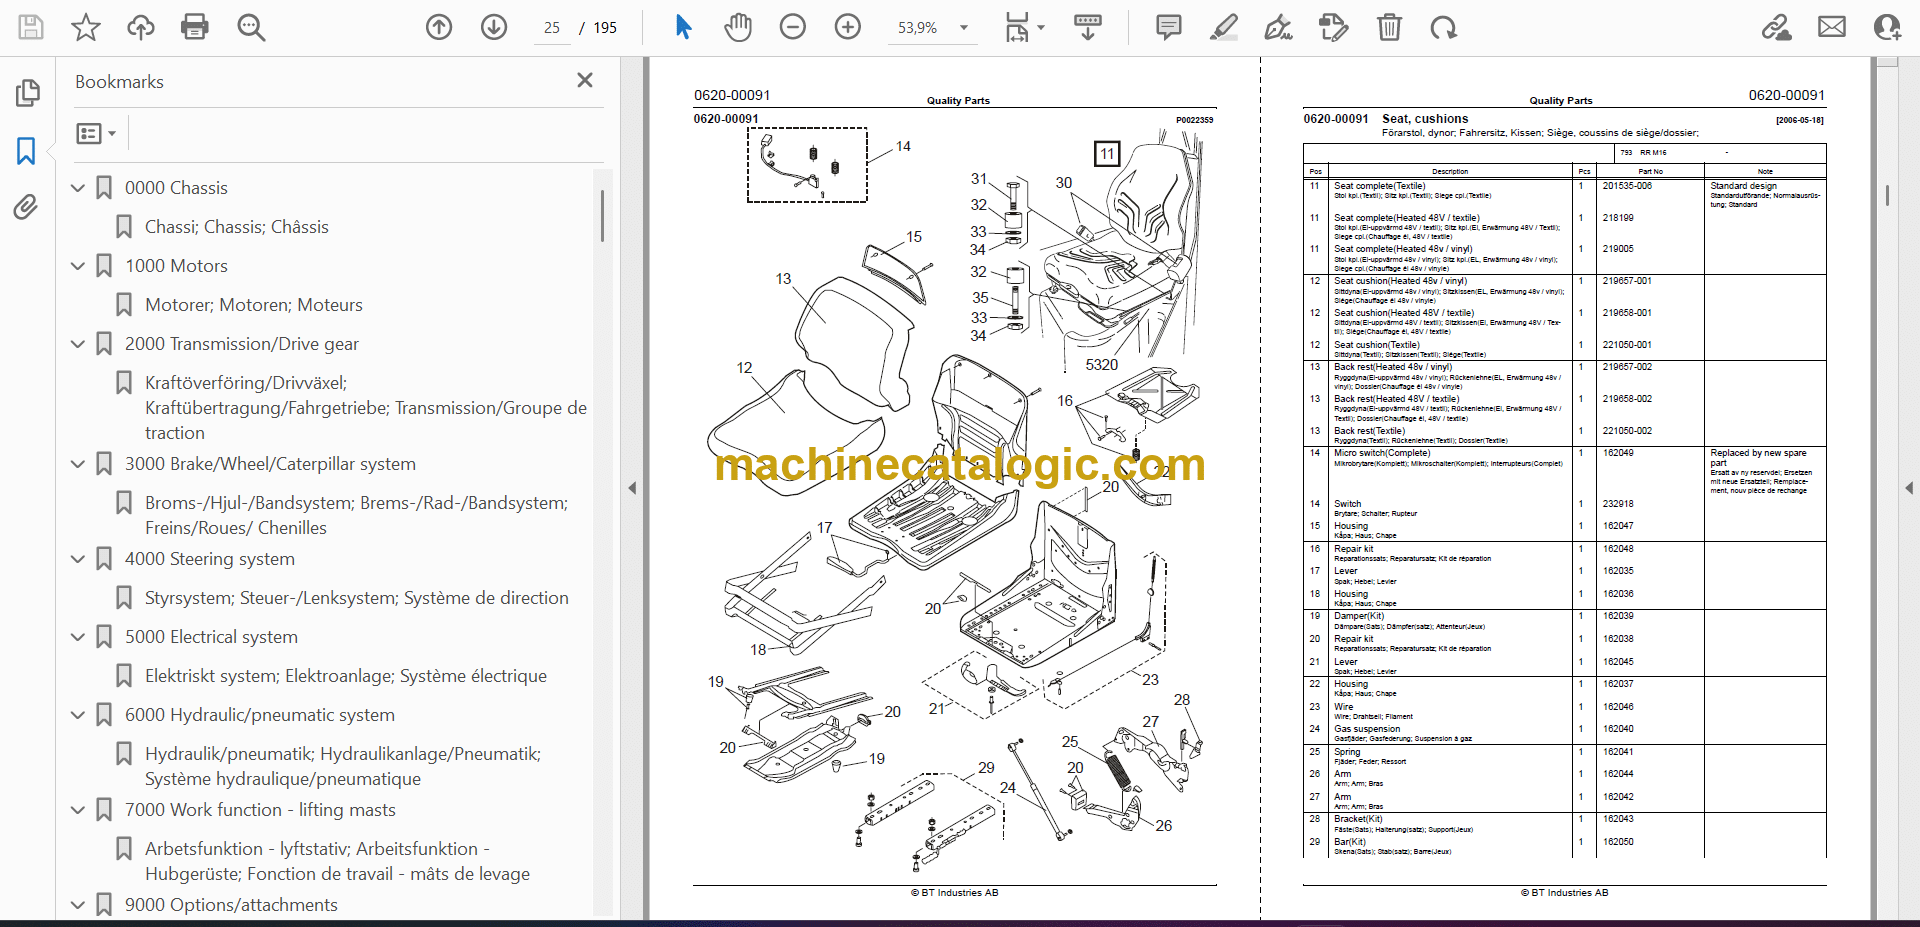Add a sticky note comment
This screenshot has height=927, width=1920.
[x=1168, y=27]
